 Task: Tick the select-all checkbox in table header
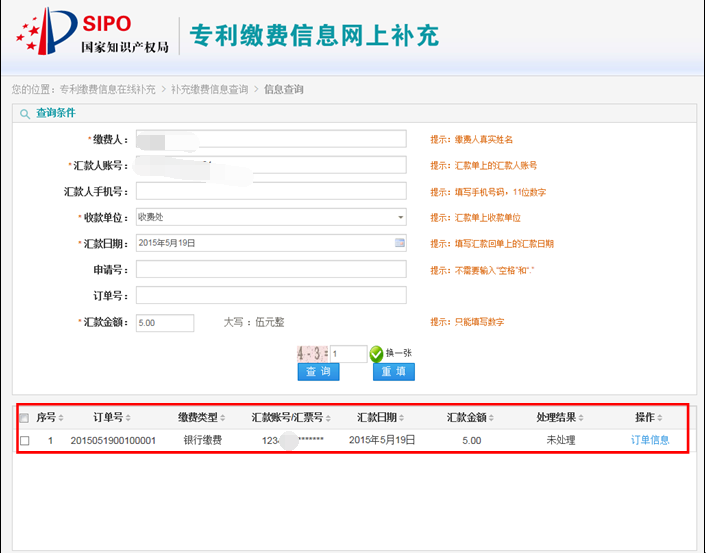pos(24,418)
